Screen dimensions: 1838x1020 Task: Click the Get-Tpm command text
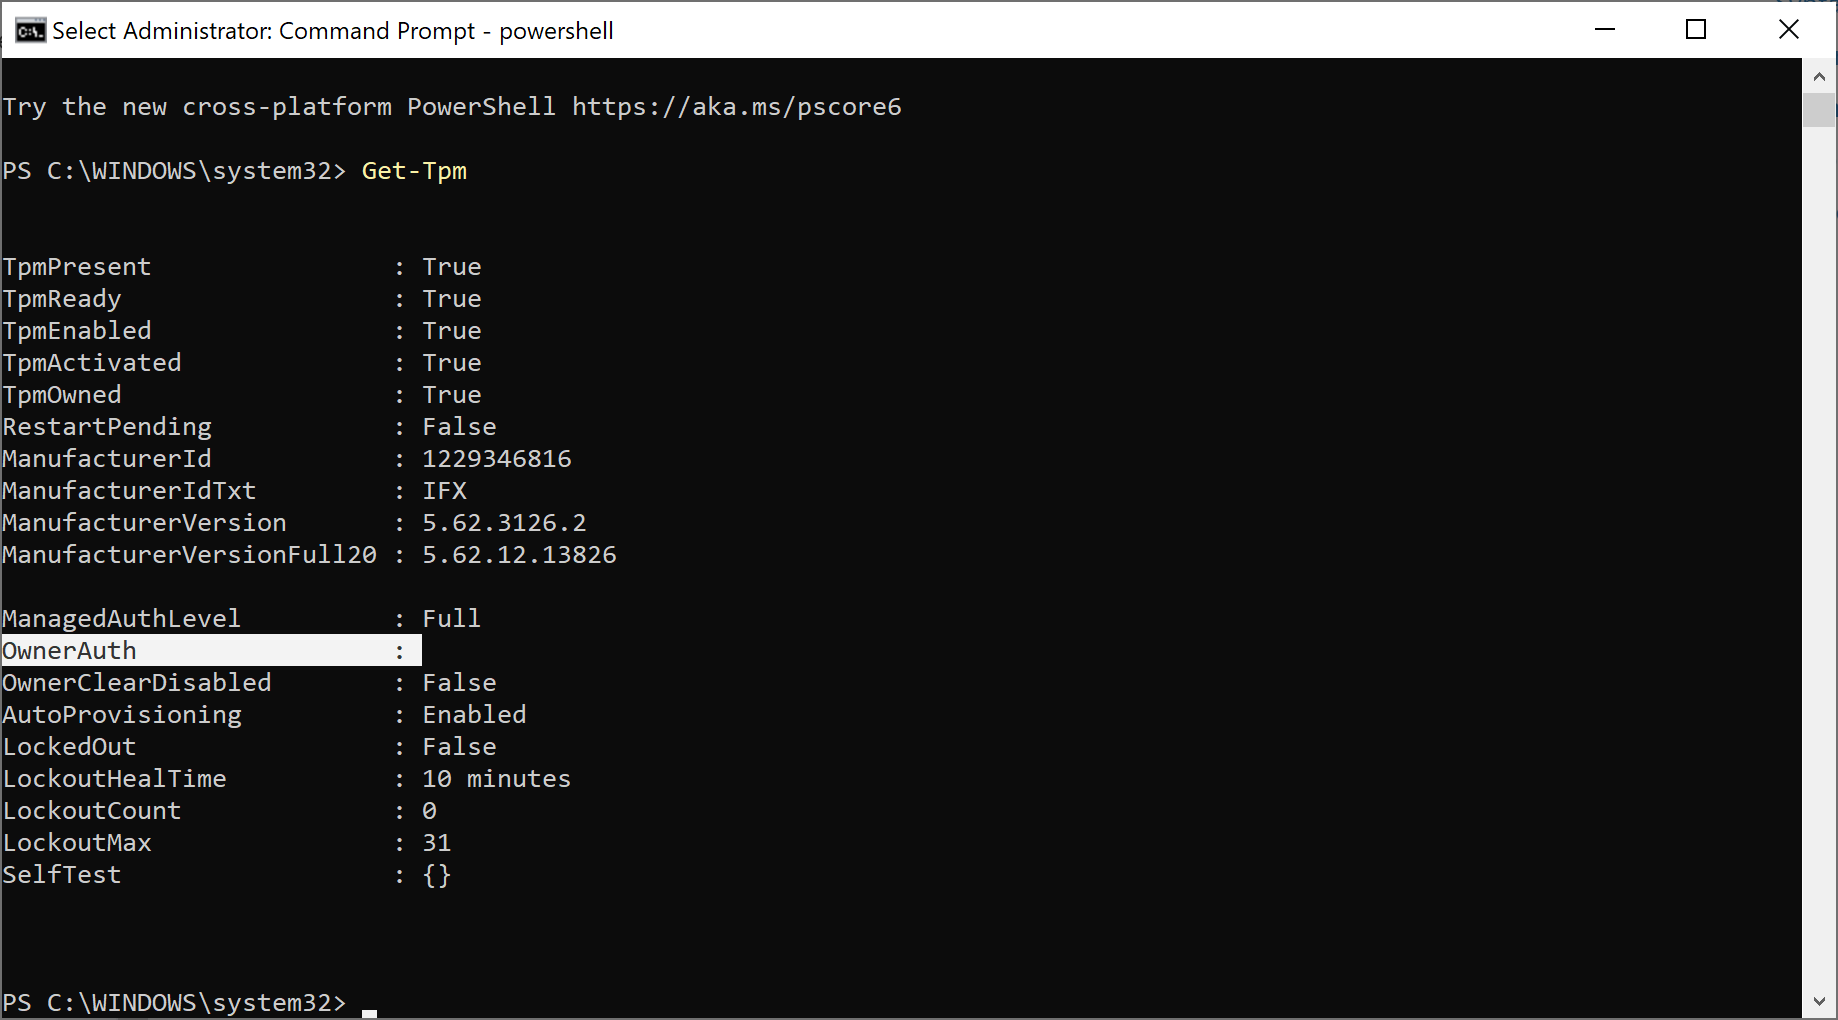pyautogui.click(x=414, y=171)
